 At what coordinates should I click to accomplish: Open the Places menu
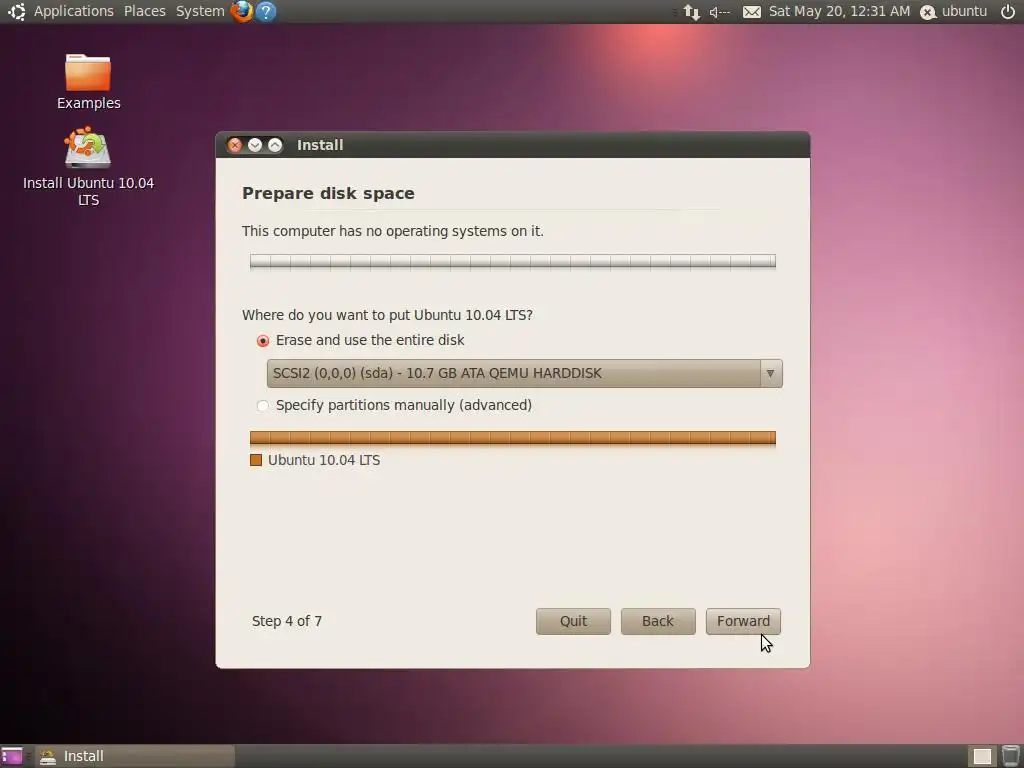point(144,11)
